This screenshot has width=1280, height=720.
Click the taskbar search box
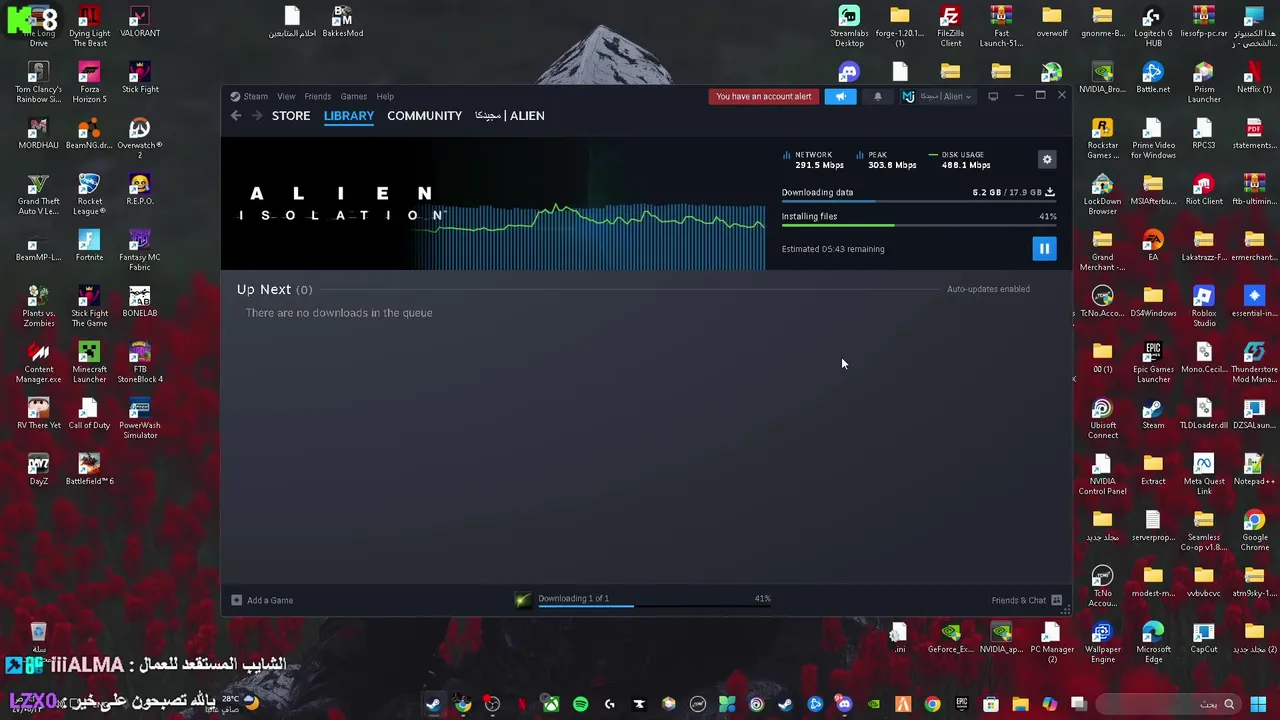pos(1168,705)
